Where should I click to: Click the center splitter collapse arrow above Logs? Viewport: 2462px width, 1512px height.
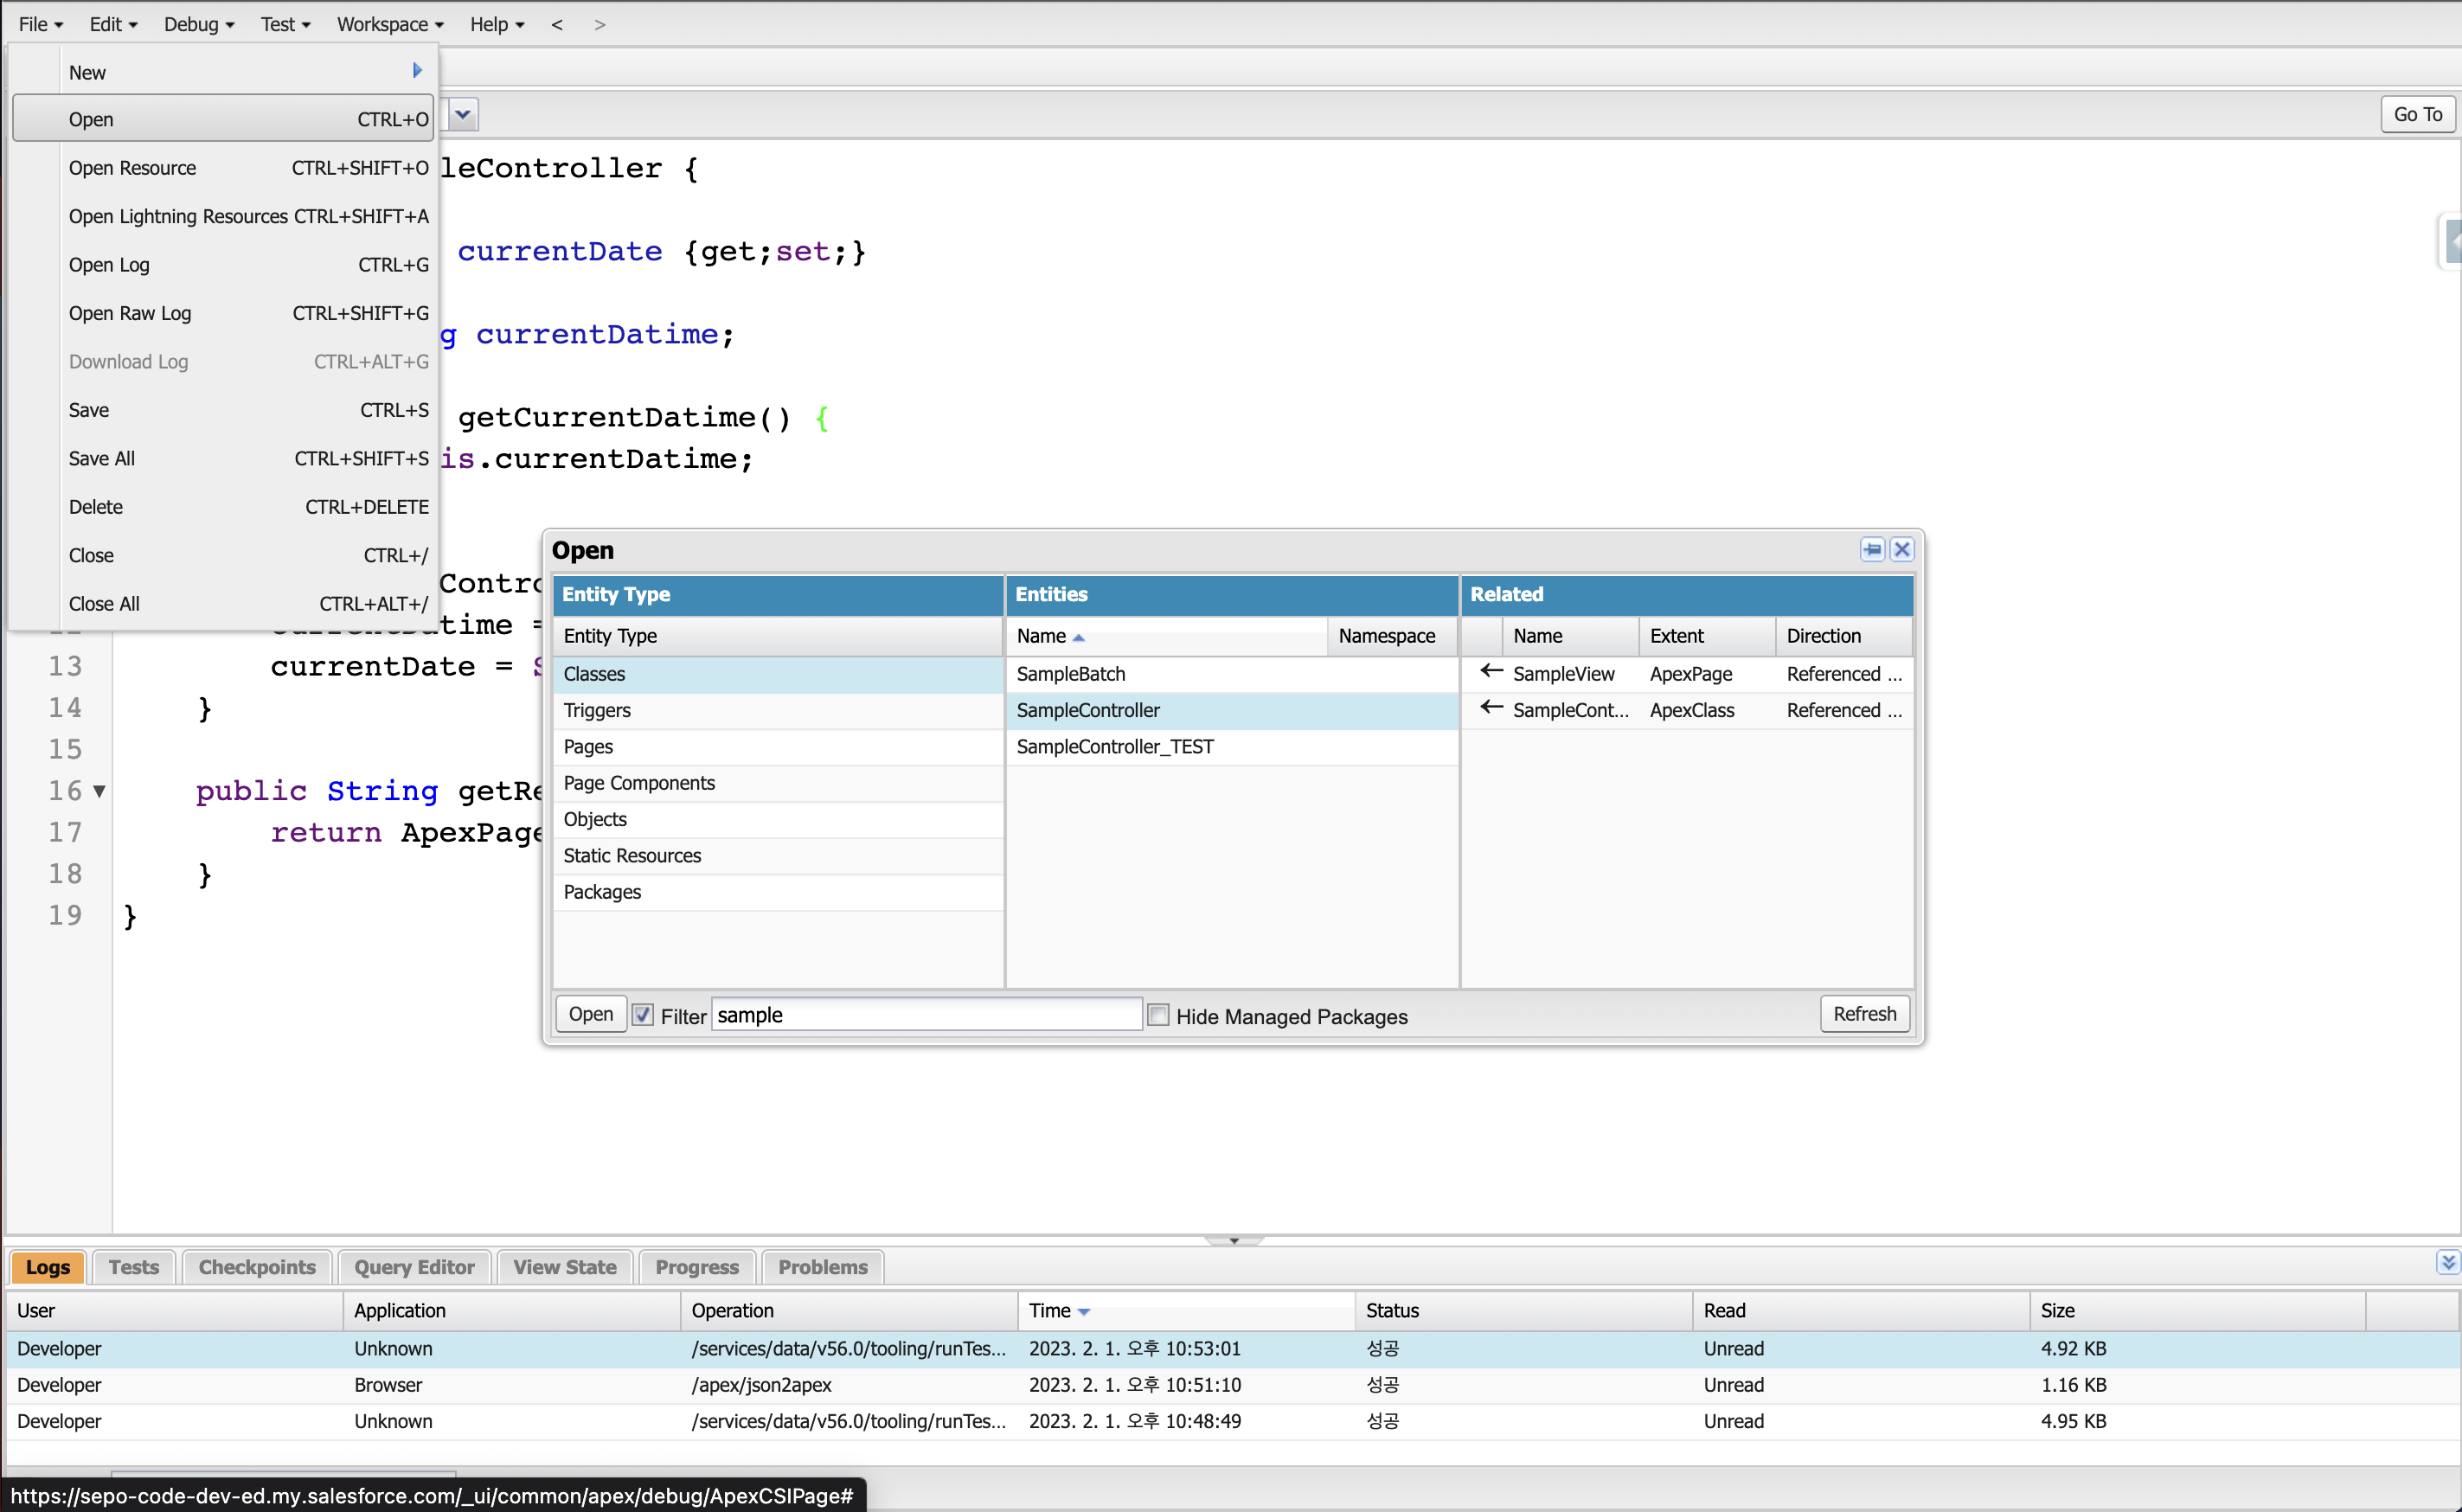1234,1240
